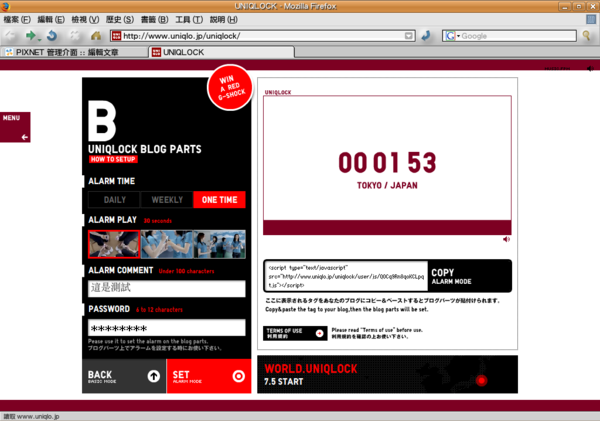Click the Go arrow next to address bar
Screen dimensions: 600x421
[x=426, y=36]
